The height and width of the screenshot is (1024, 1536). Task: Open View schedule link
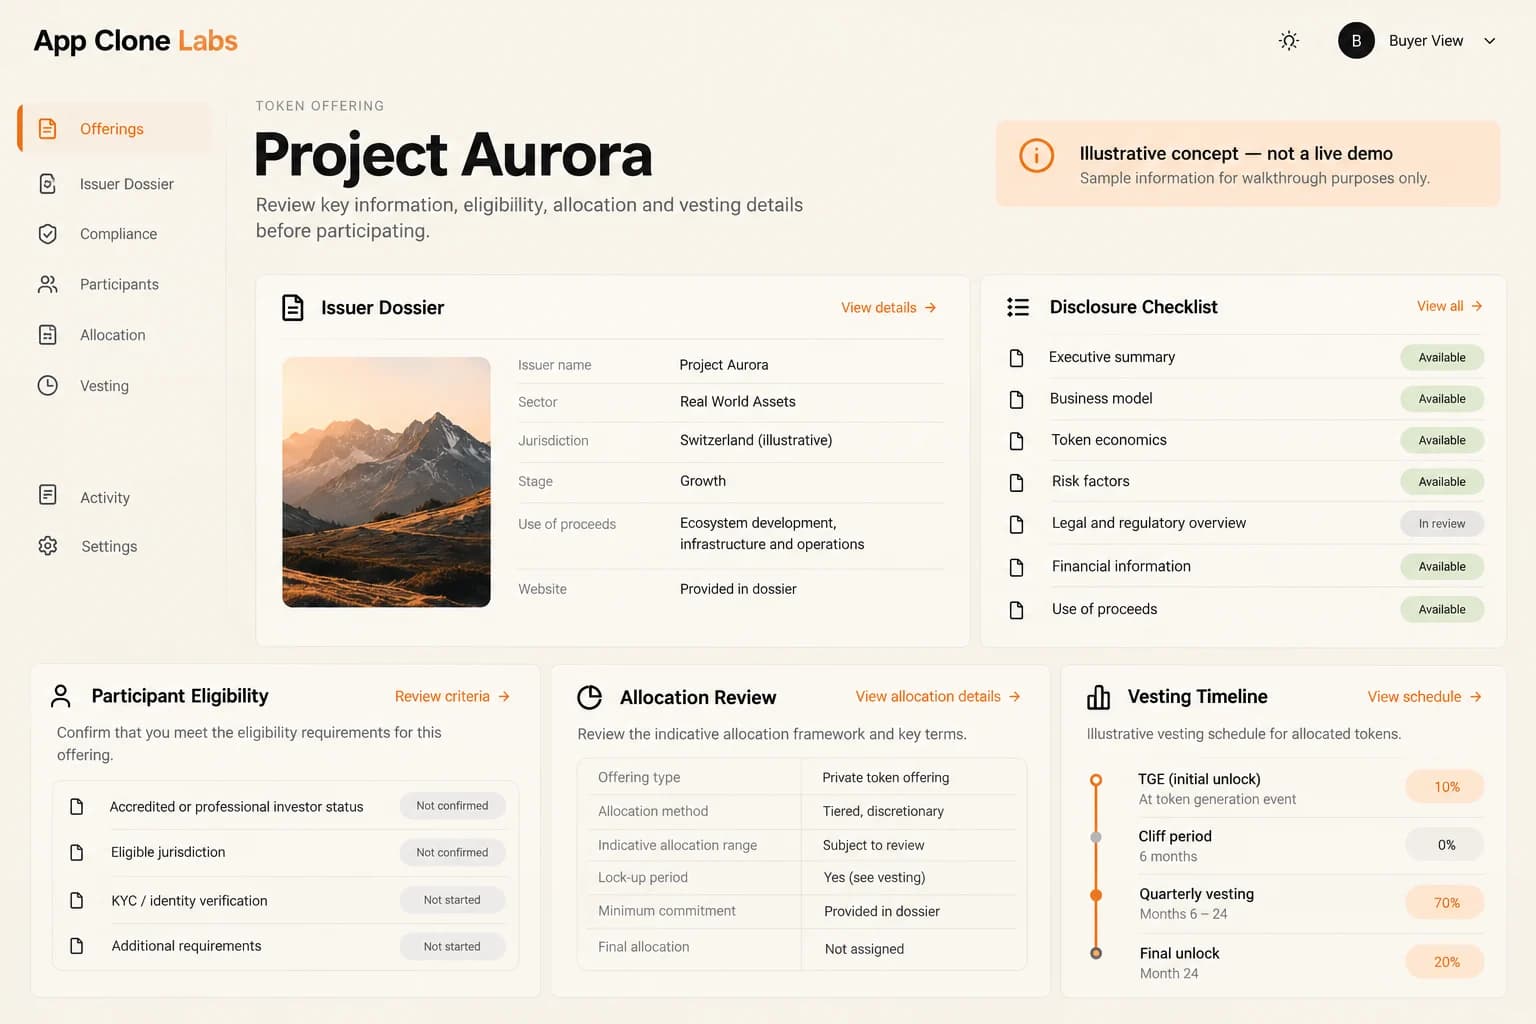pos(1424,696)
